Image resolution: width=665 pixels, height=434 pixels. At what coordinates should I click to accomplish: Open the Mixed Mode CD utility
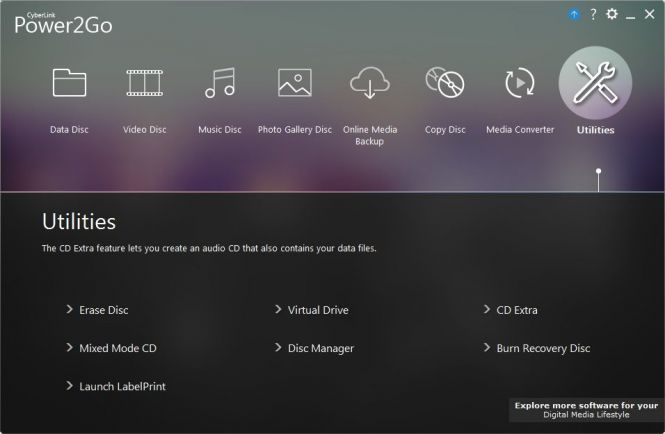coord(118,348)
